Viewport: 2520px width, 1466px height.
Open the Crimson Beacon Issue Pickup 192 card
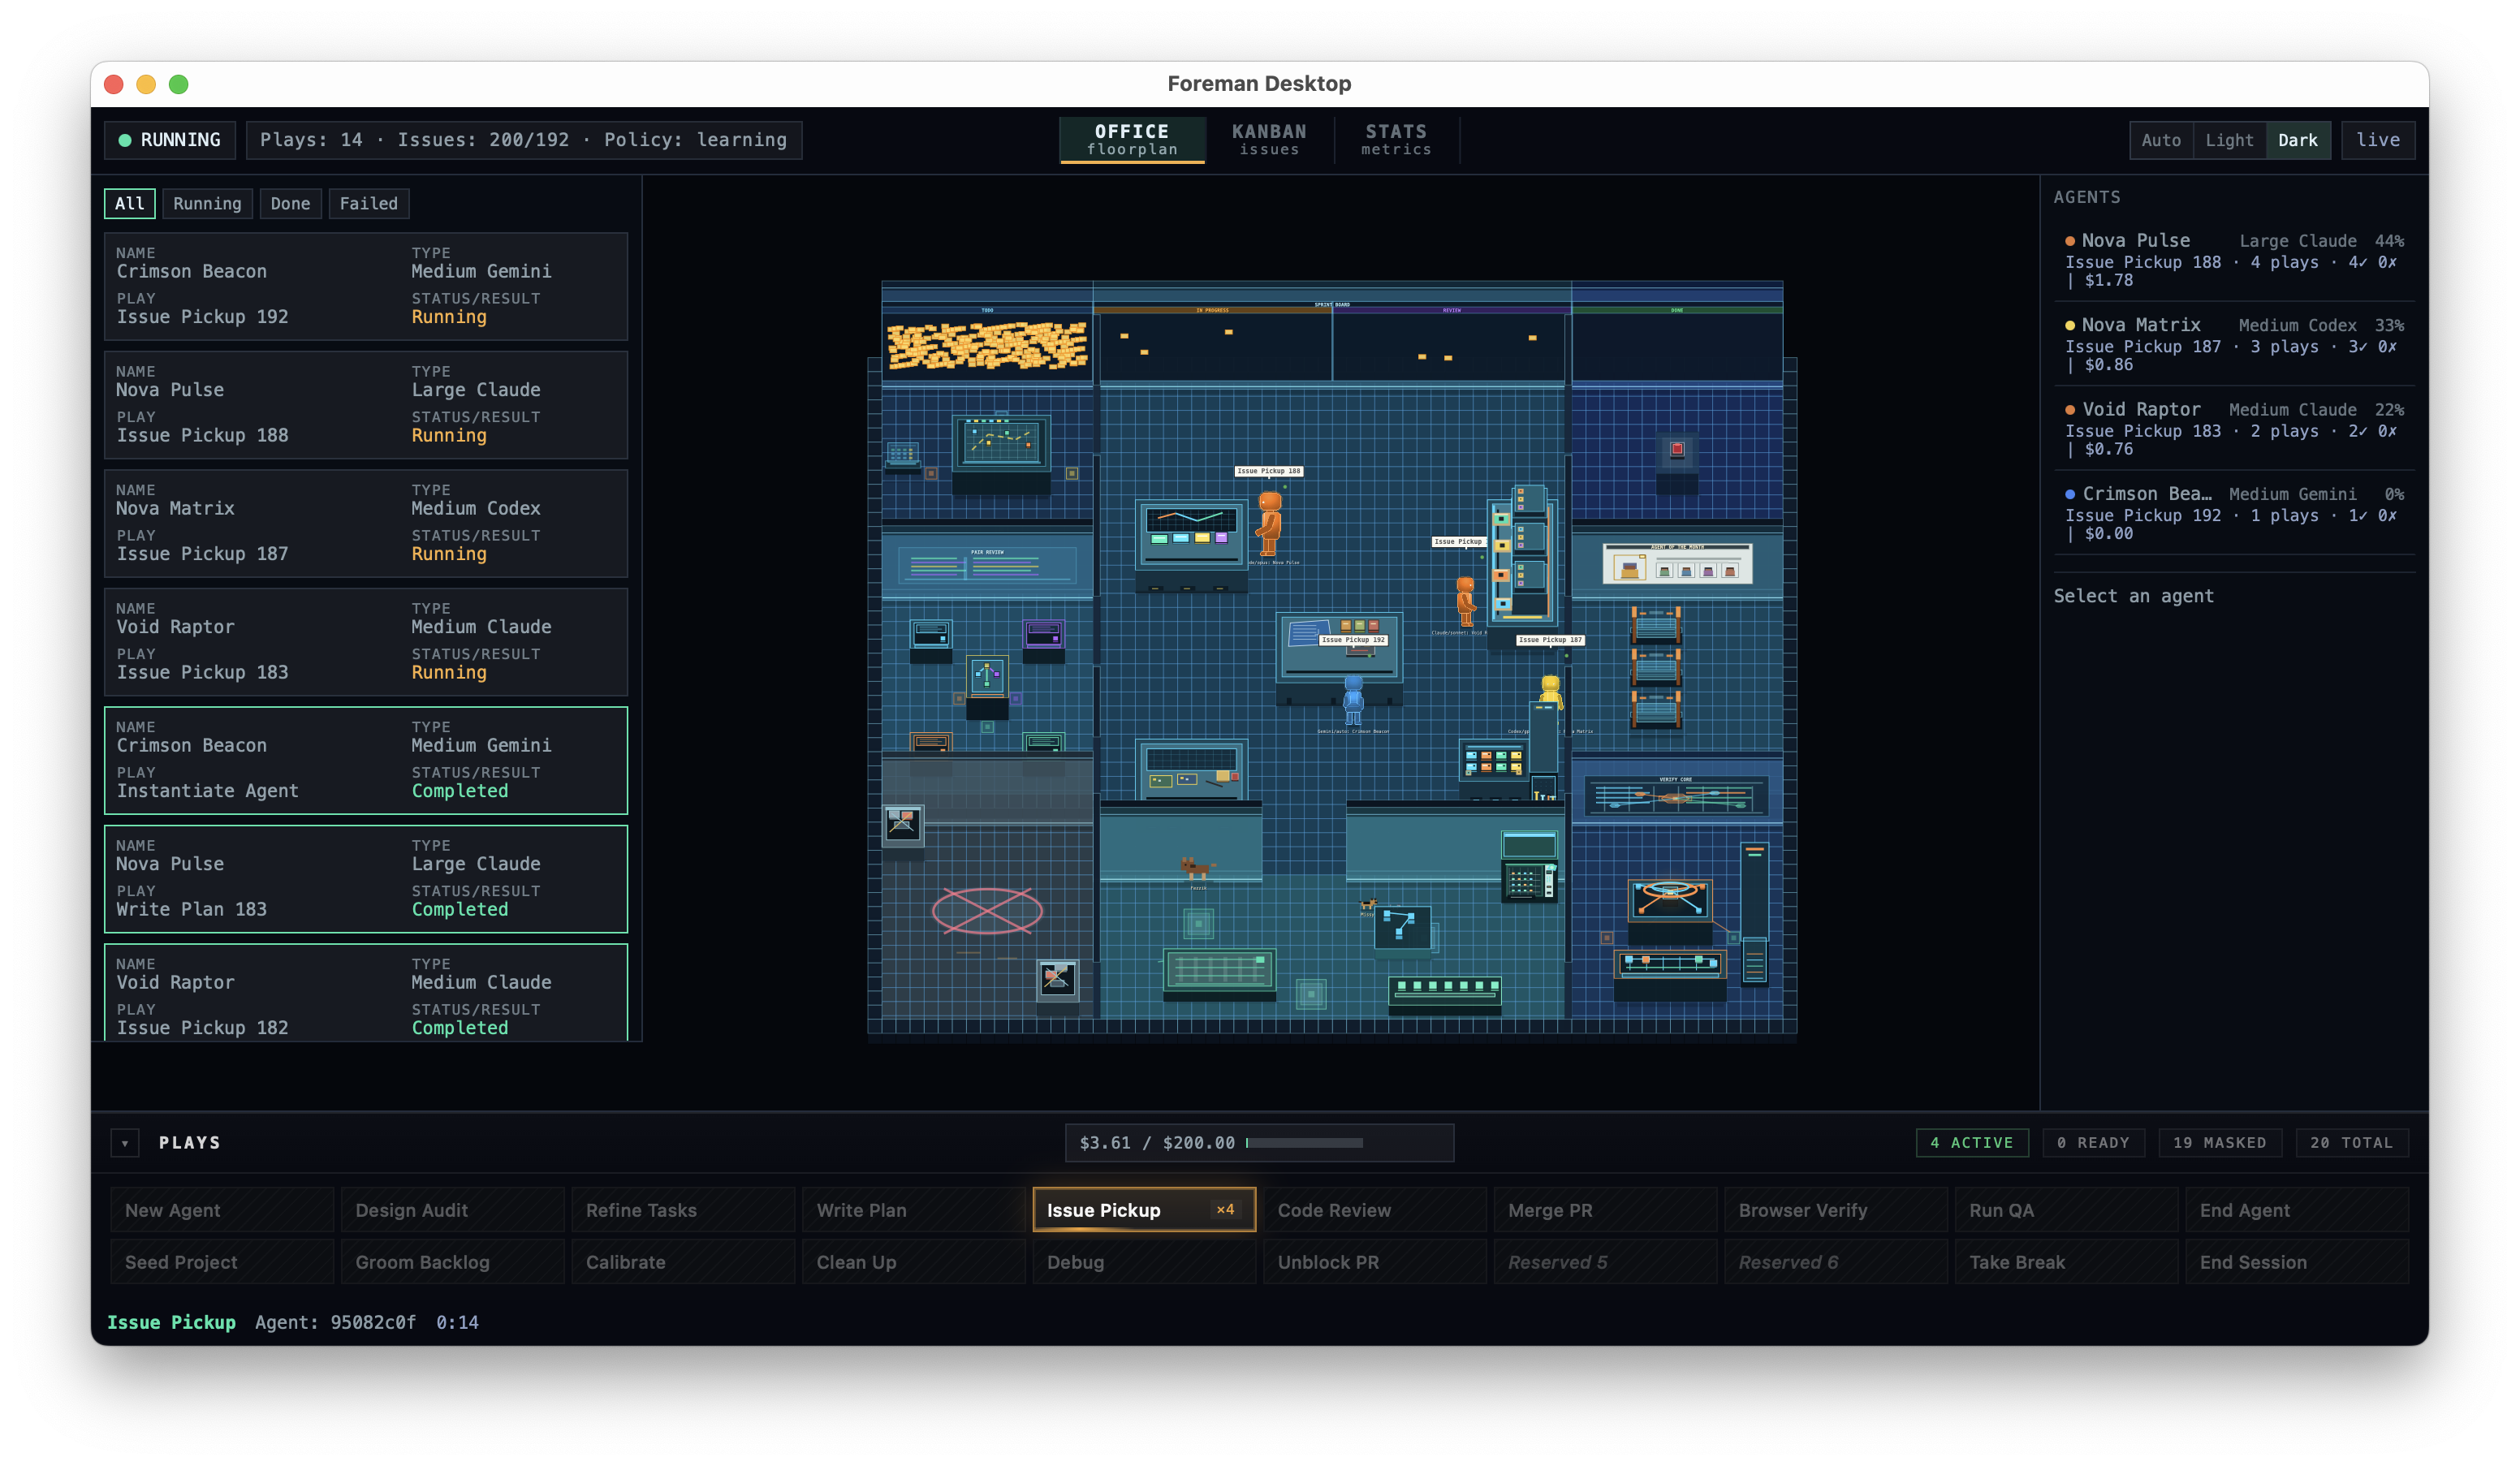pyautogui.click(x=366, y=286)
